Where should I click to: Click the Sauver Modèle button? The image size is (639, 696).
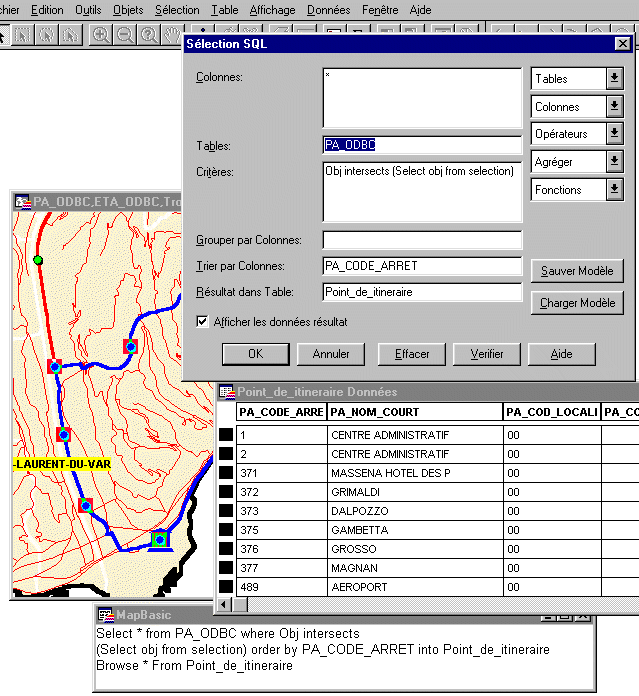pyautogui.click(x=577, y=271)
